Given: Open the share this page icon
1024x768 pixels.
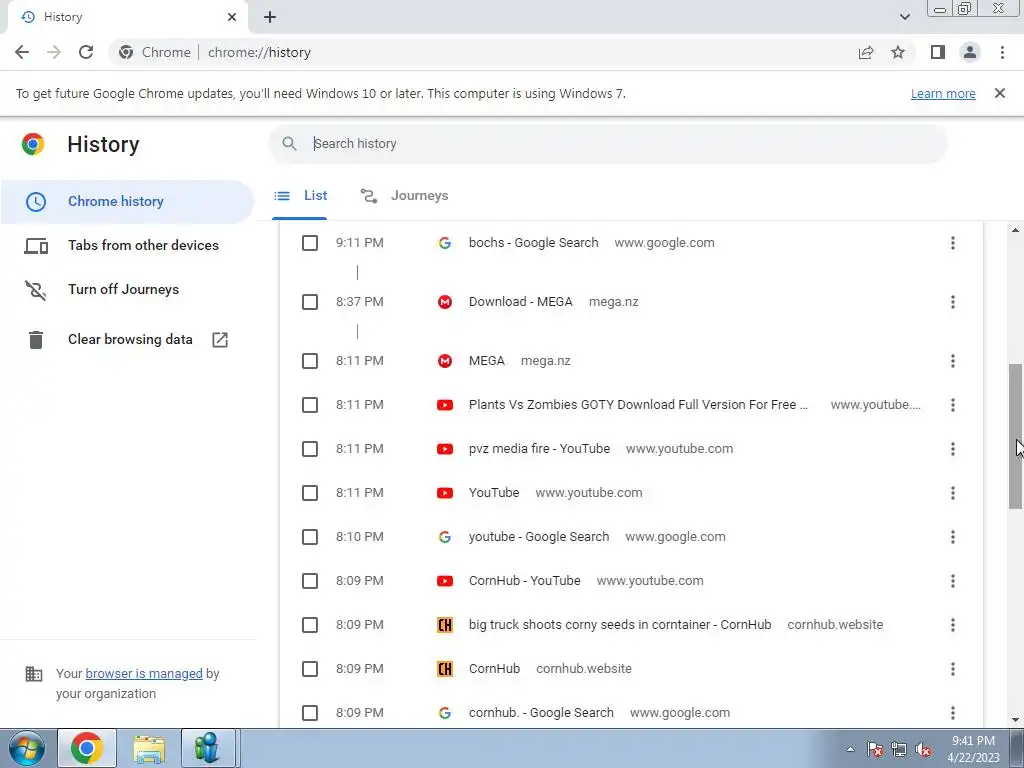Looking at the screenshot, I should tap(866, 52).
